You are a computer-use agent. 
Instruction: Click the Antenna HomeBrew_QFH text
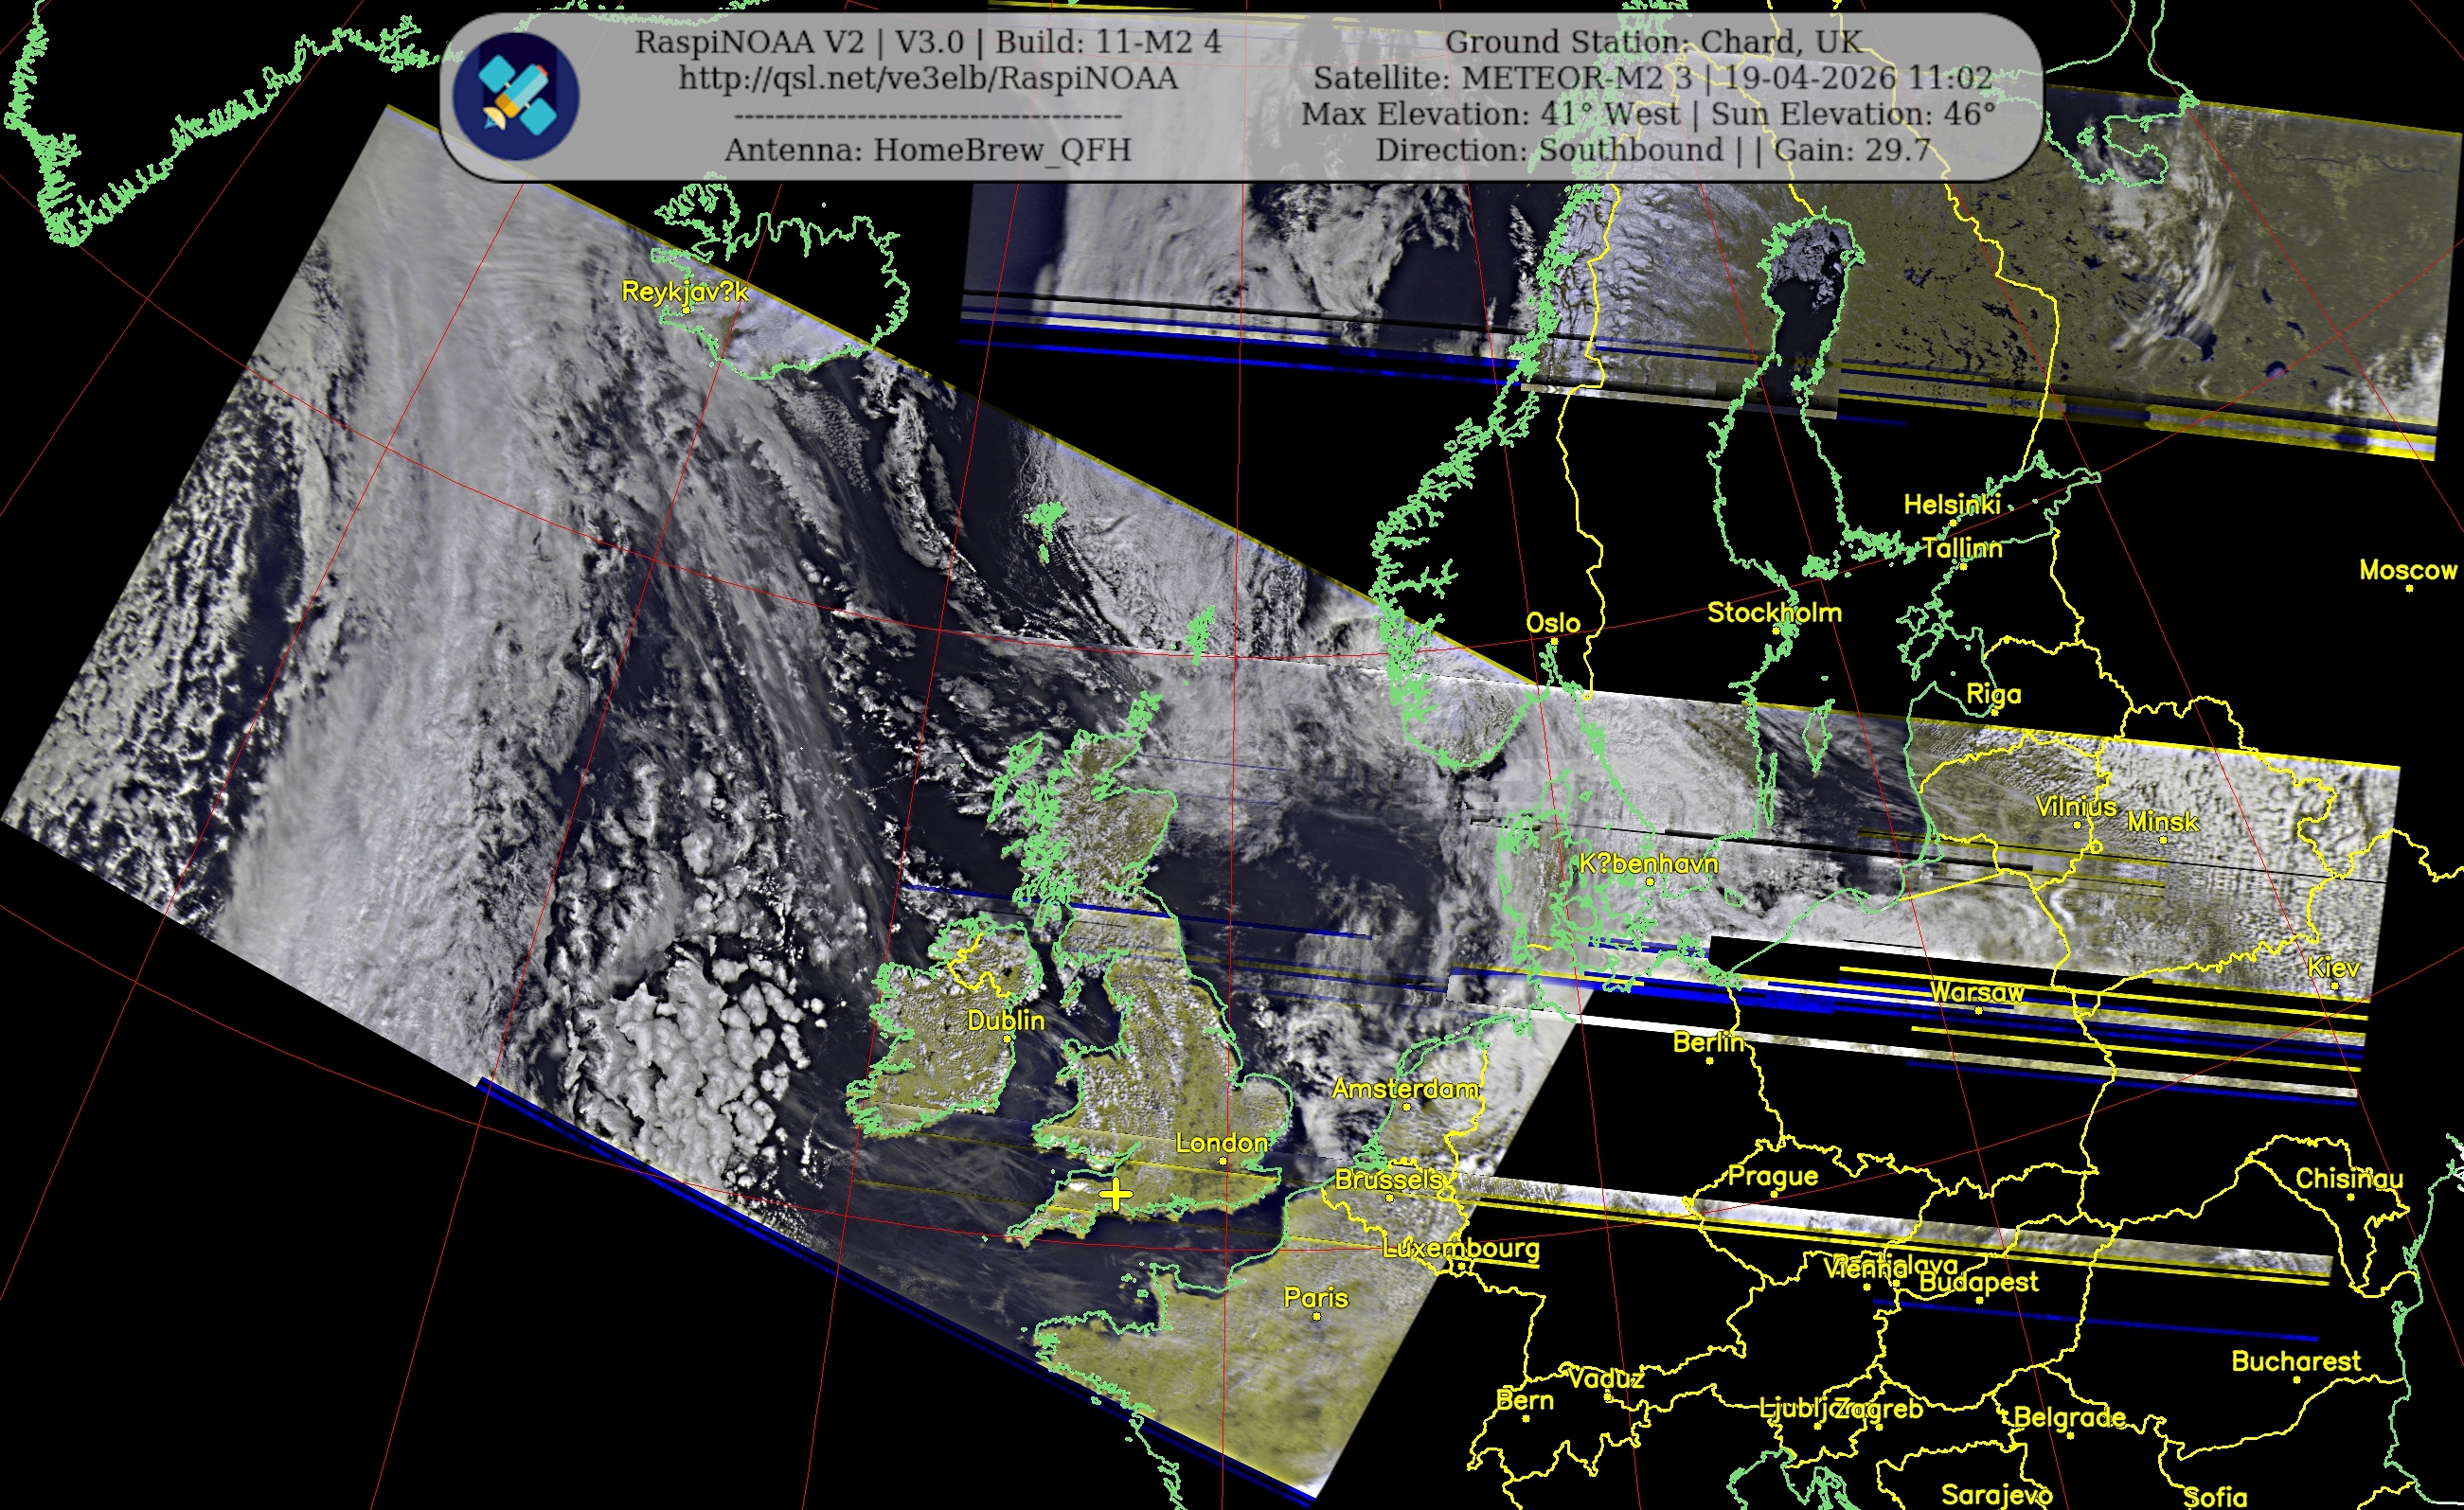coord(927,150)
